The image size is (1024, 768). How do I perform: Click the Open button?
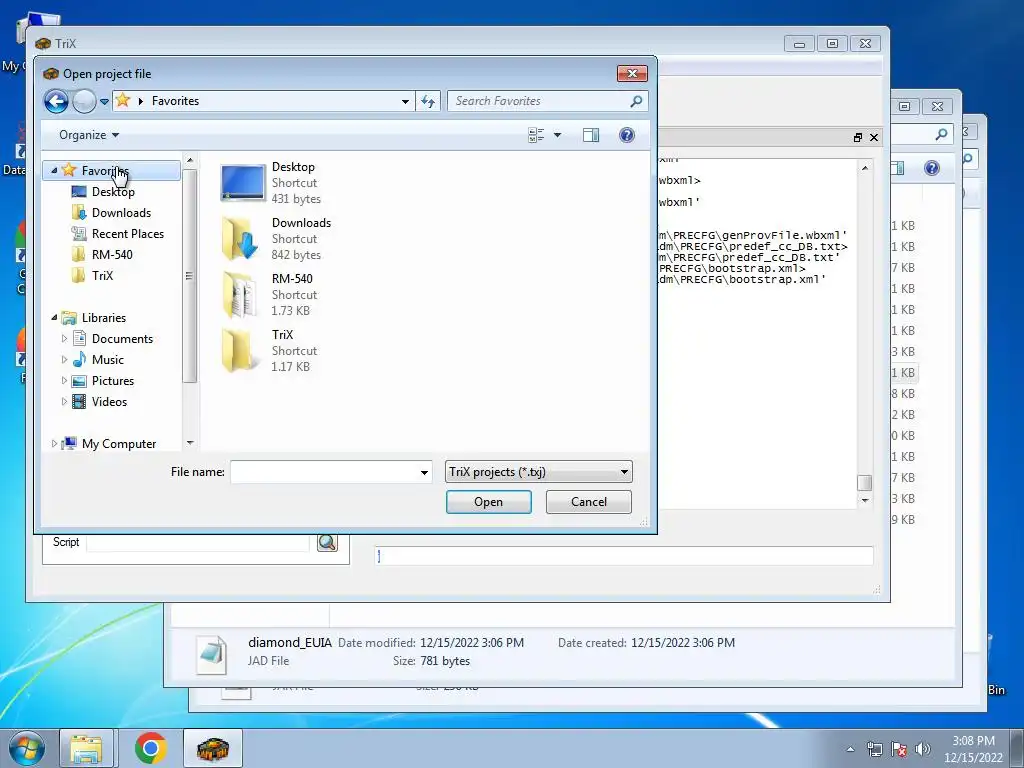click(488, 502)
